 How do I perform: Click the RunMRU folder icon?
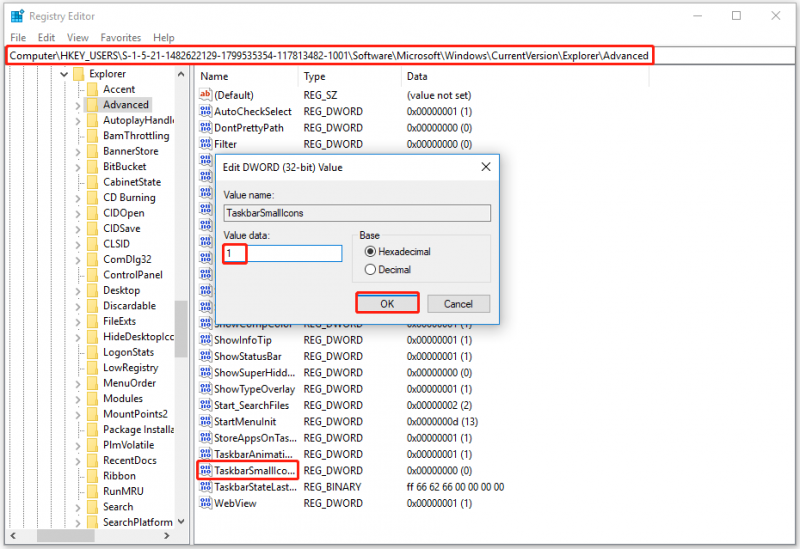tap(92, 491)
